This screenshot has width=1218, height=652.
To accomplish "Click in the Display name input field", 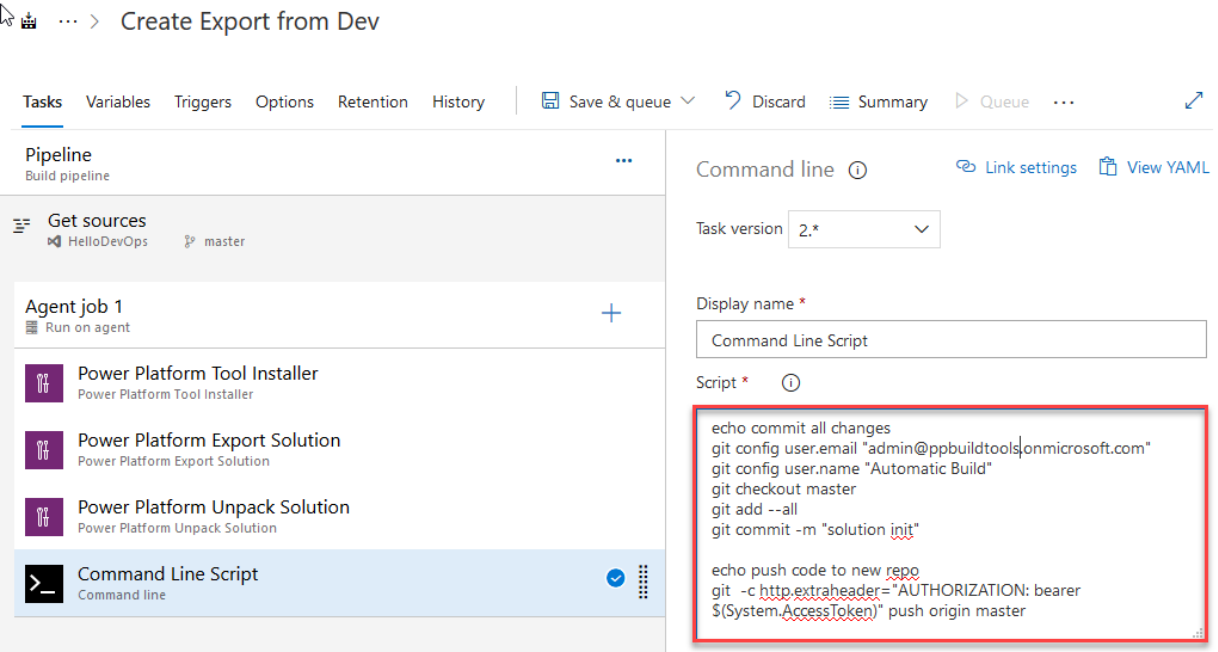I will (950, 341).
